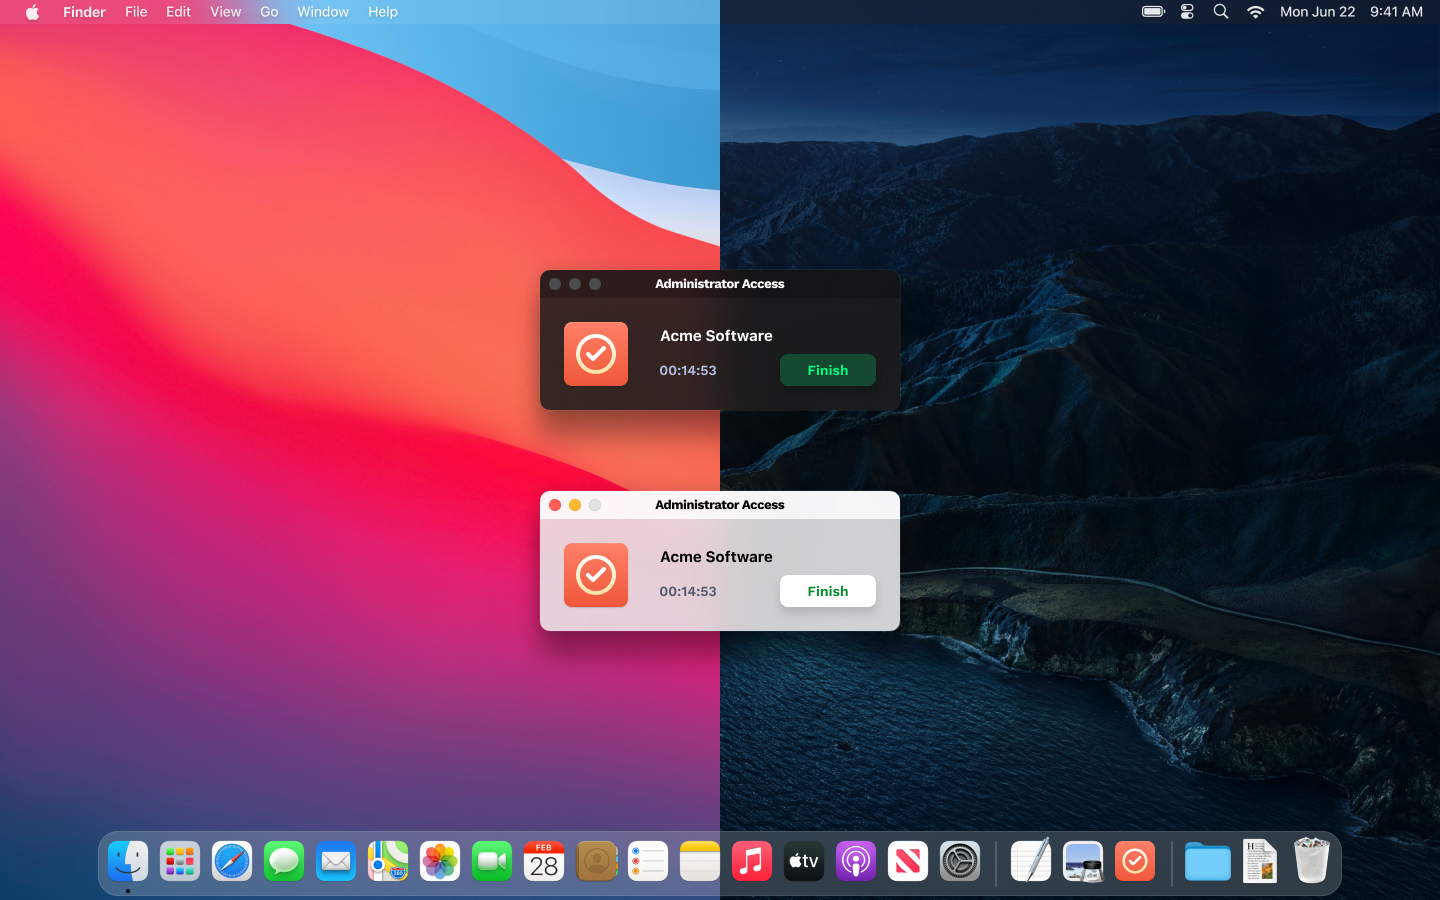Open Safari from the Dock
The width and height of the screenshot is (1440, 900).
coord(232,861)
